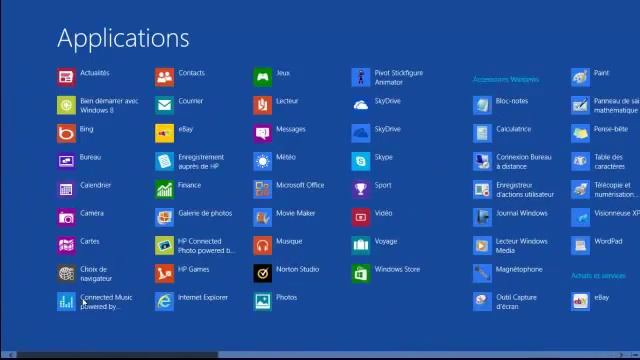Click the Accessoires Windows group heading
Viewport: 640px width, 360px height.
pyautogui.click(x=506, y=79)
